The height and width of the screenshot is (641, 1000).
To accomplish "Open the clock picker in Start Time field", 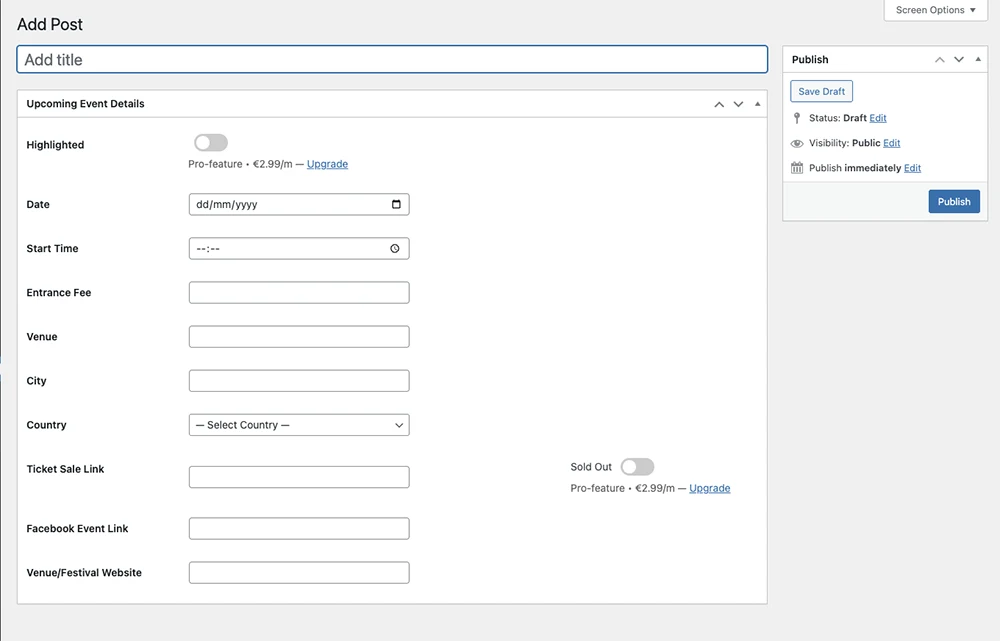I will click(395, 249).
